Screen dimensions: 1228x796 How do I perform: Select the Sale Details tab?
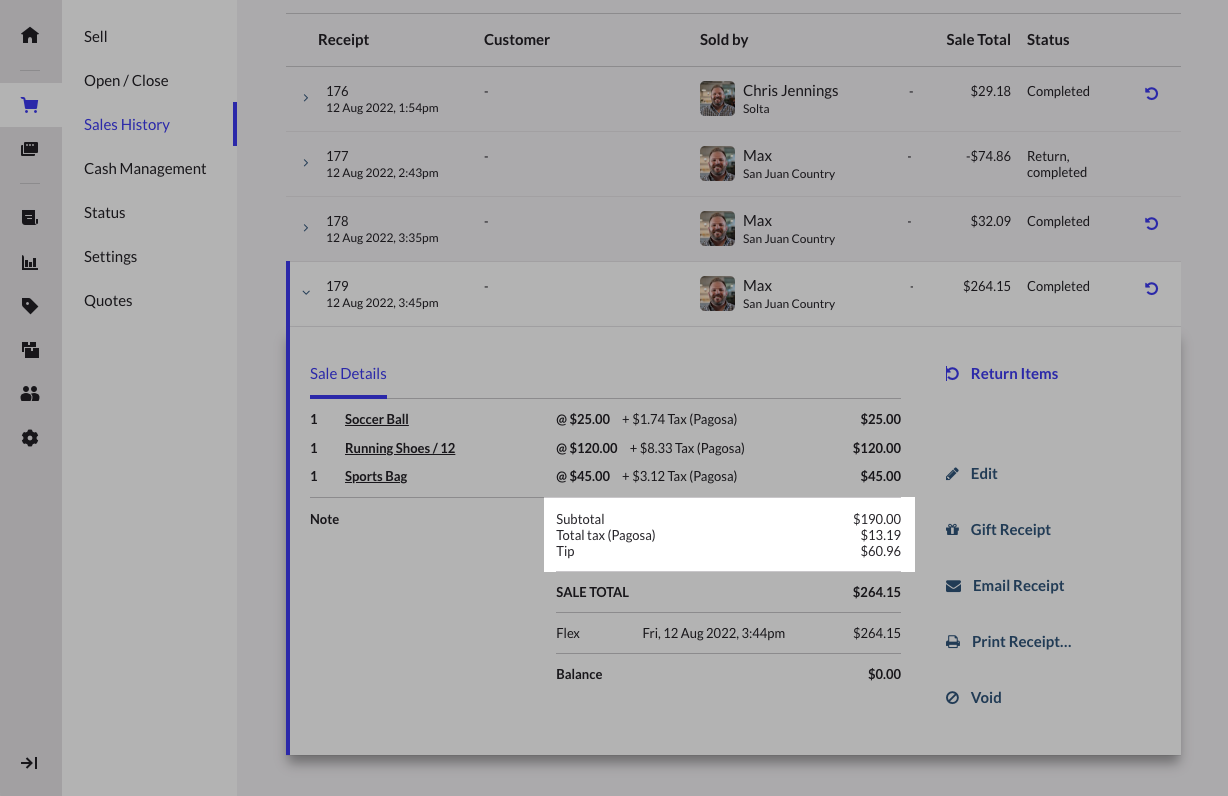(348, 374)
